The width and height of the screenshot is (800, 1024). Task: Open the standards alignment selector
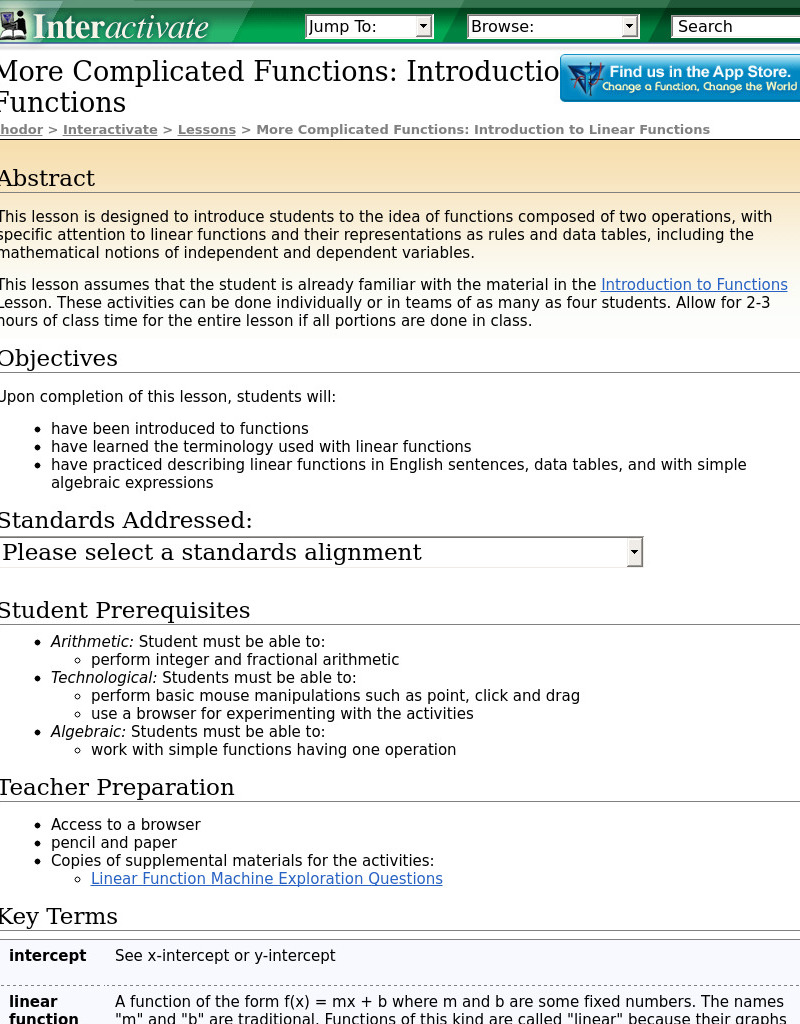[x=320, y=552]
